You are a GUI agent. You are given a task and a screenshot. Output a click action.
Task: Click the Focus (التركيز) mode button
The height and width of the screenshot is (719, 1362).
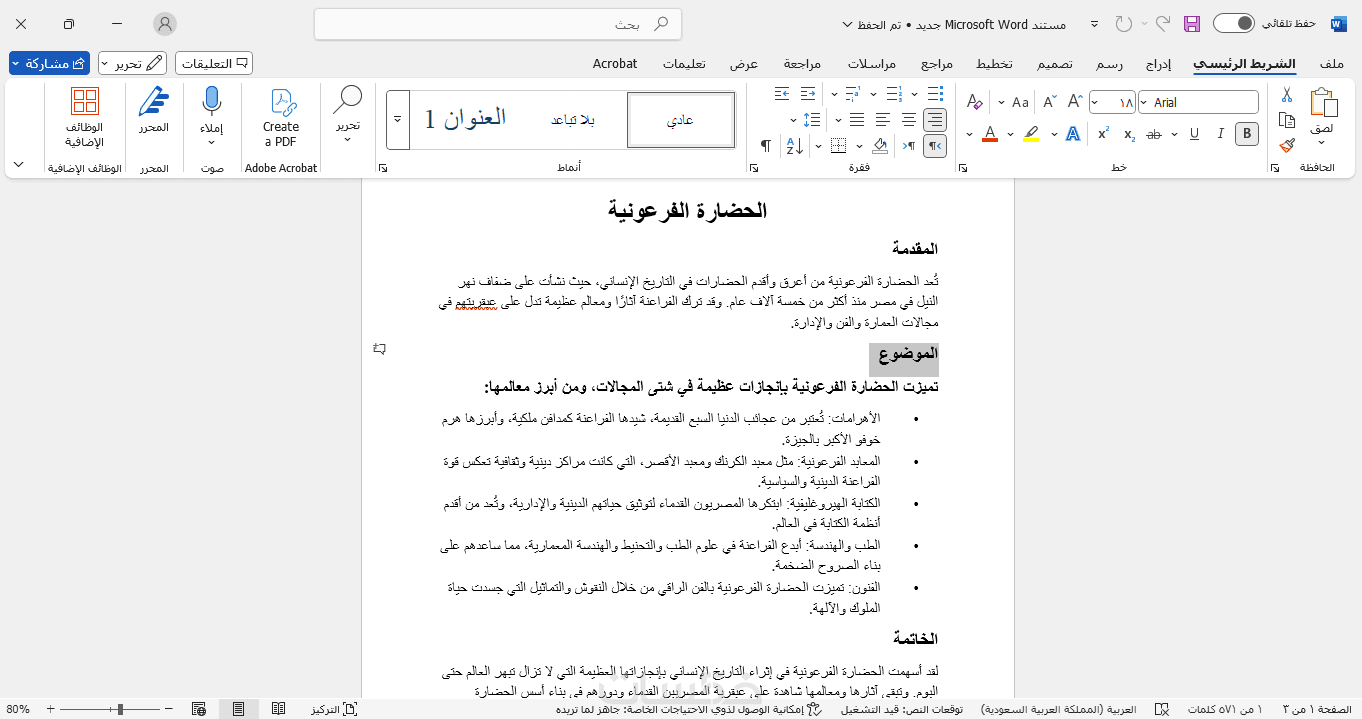pyautogui.click(x=334, y=709)
